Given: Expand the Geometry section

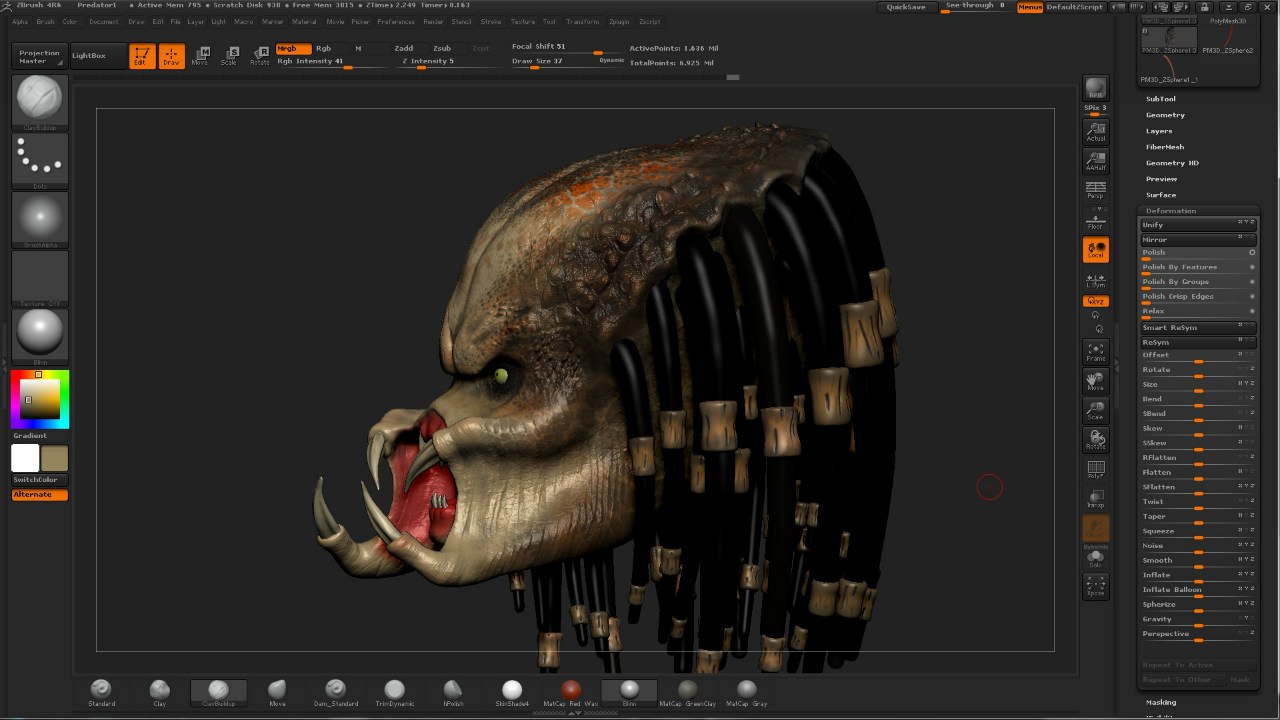Looking at the screenshot, I should point(1165,115).
